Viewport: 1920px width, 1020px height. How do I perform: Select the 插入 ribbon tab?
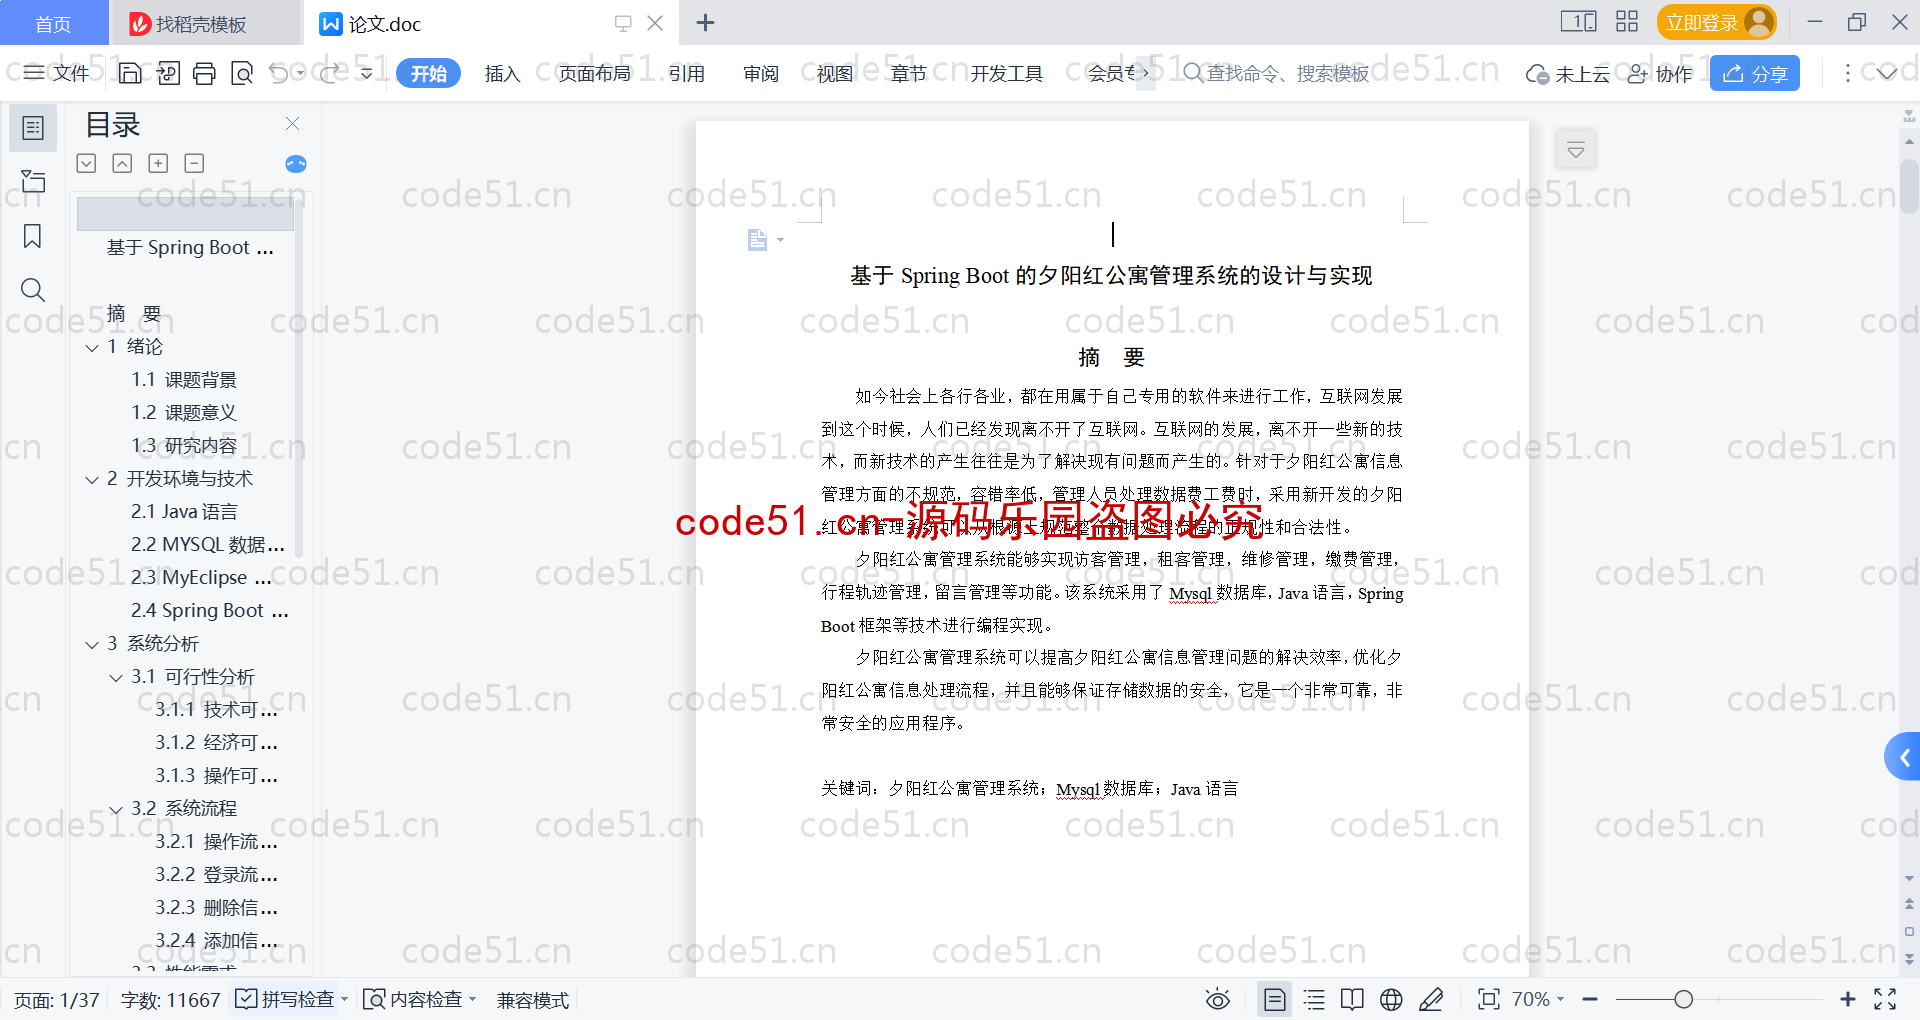point(502,73)
